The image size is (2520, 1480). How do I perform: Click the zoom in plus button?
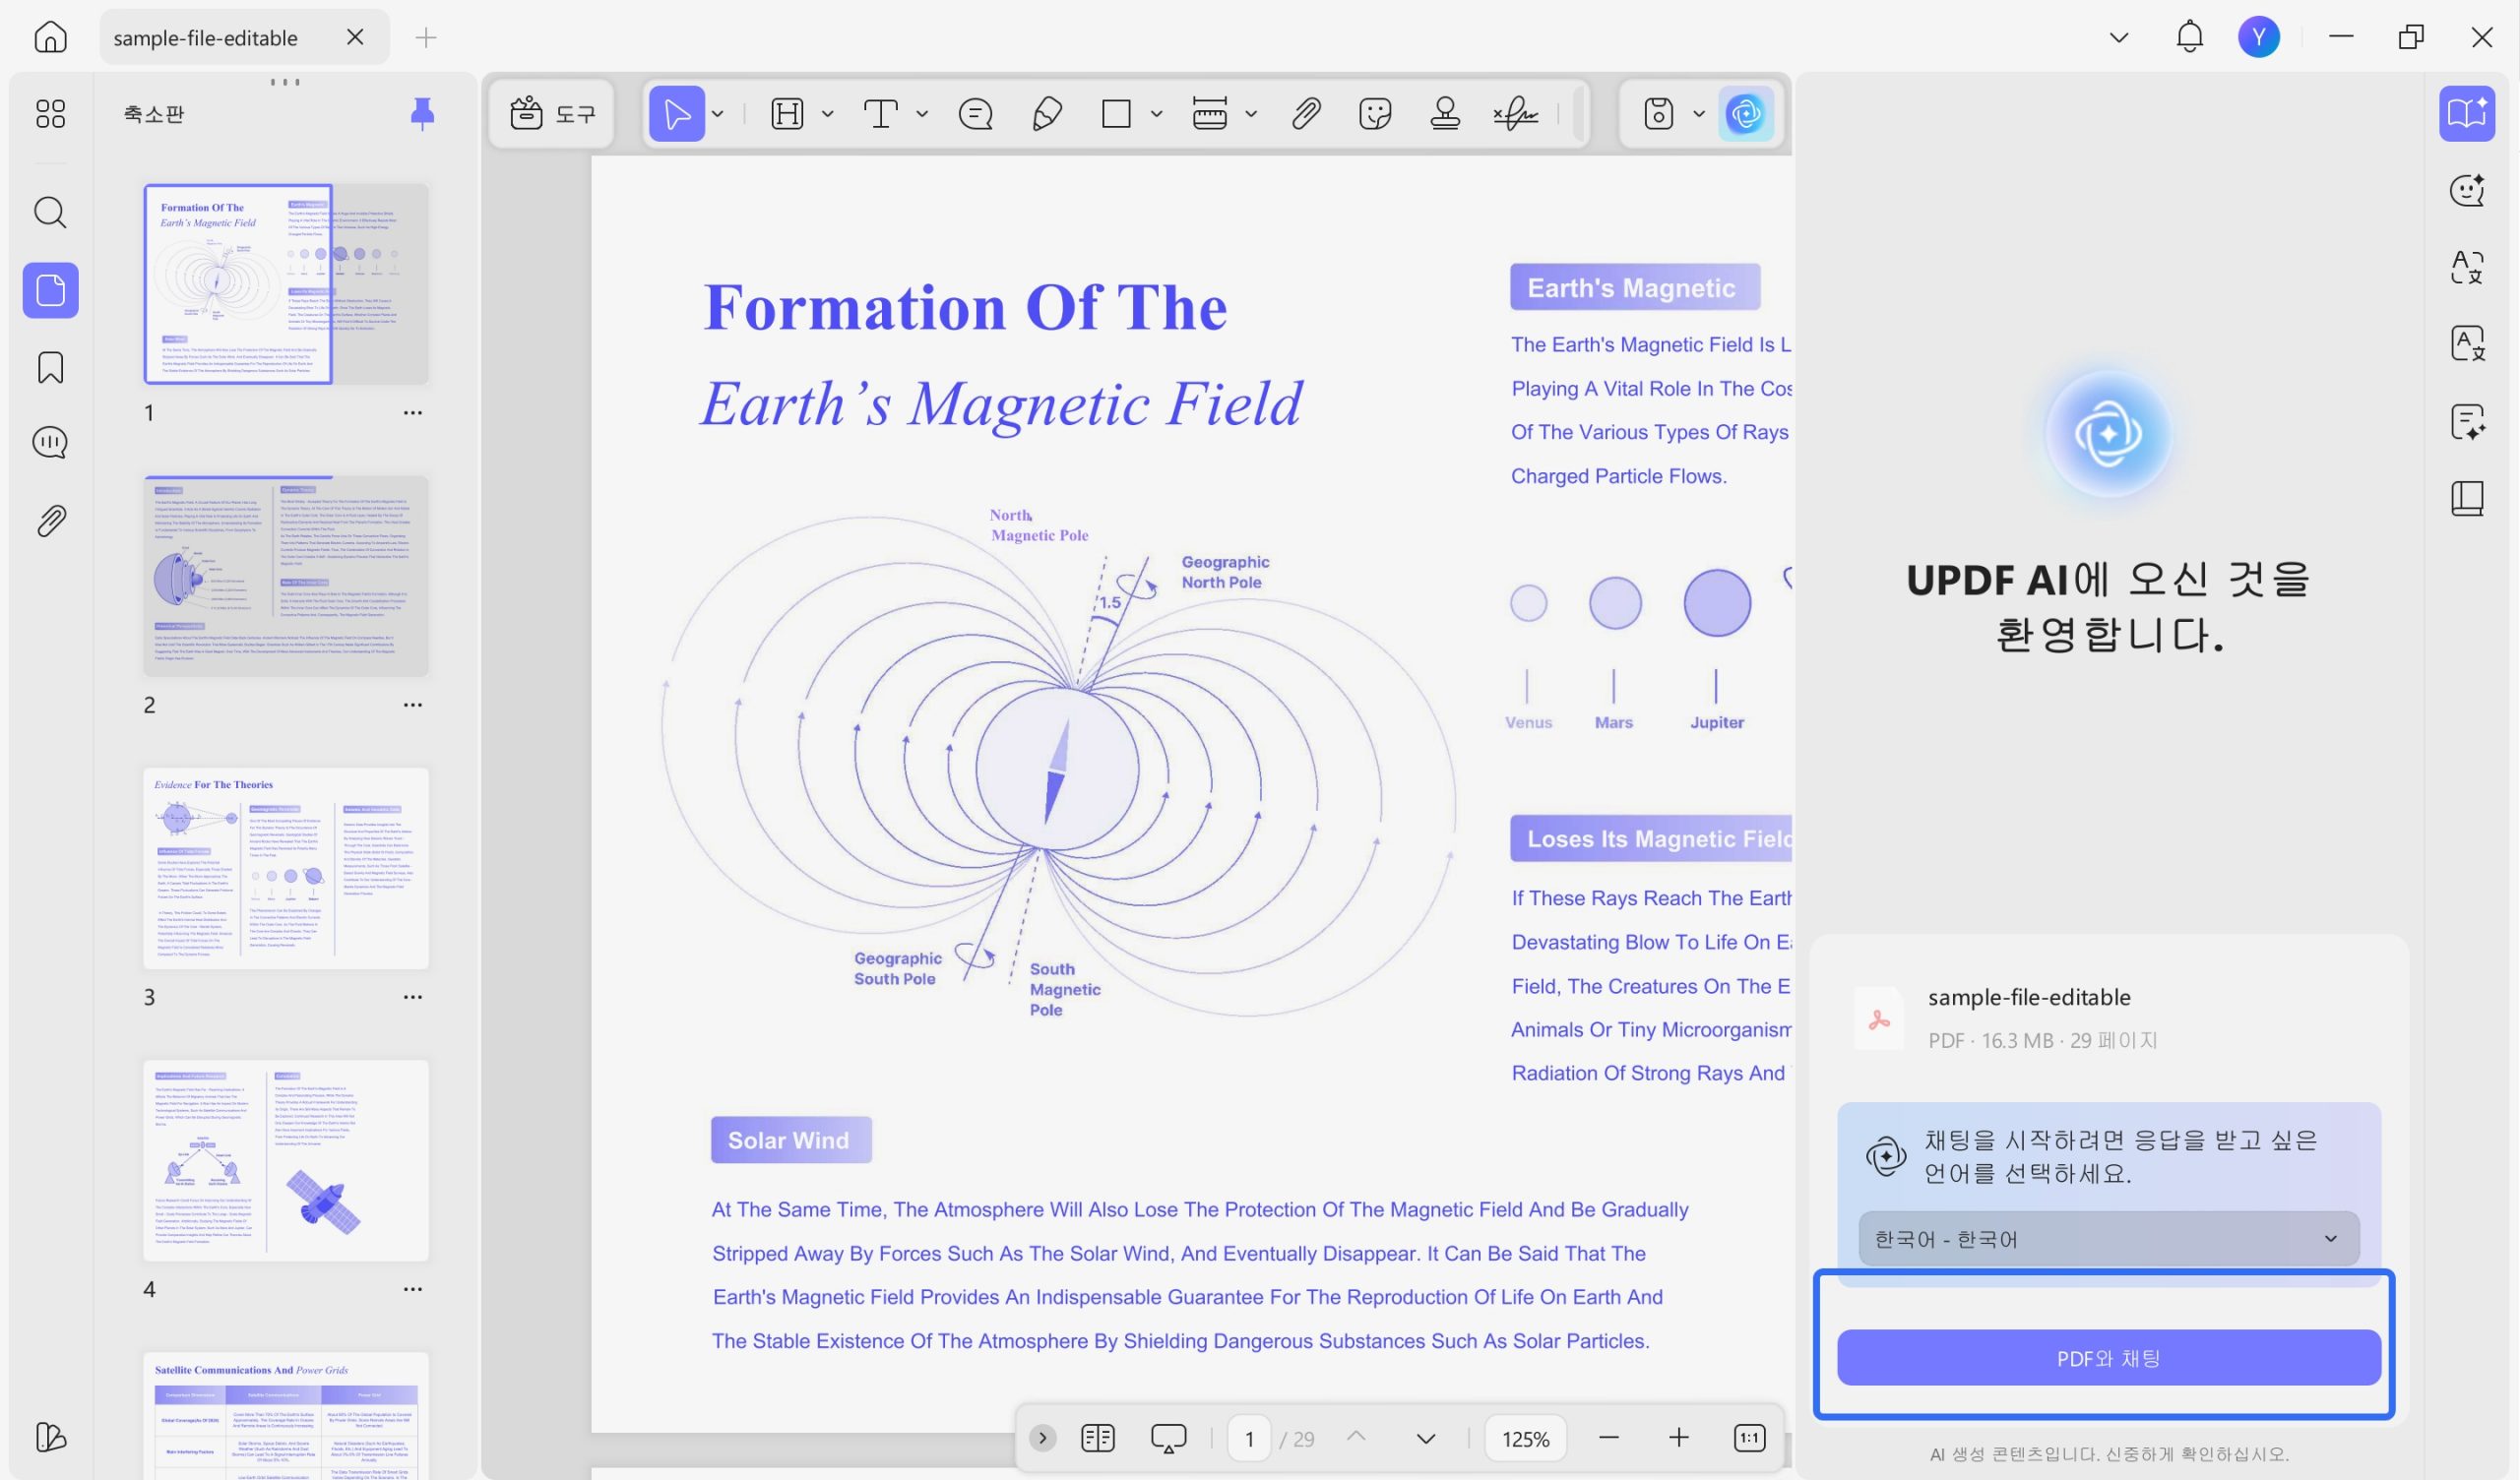(x=1678, y=1438)
